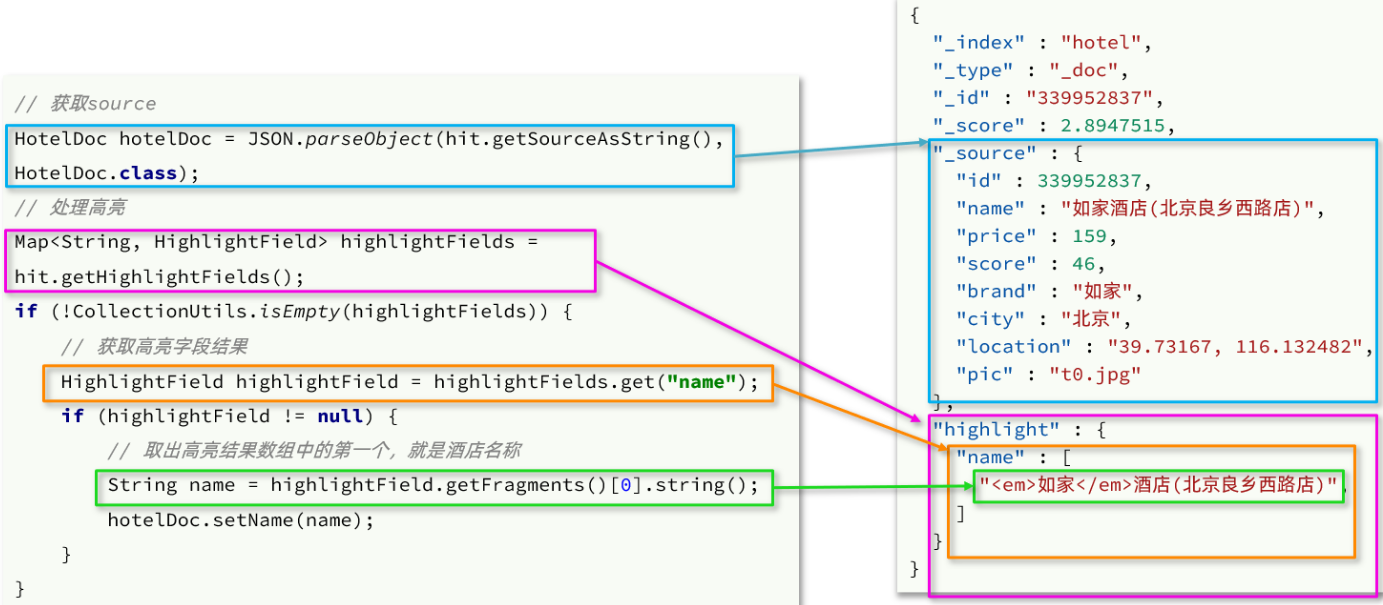This screenshot has height=605, width=1383.
Task: Click the line "if (highlightField != null) {"
Action: click(x=230, y=416)
